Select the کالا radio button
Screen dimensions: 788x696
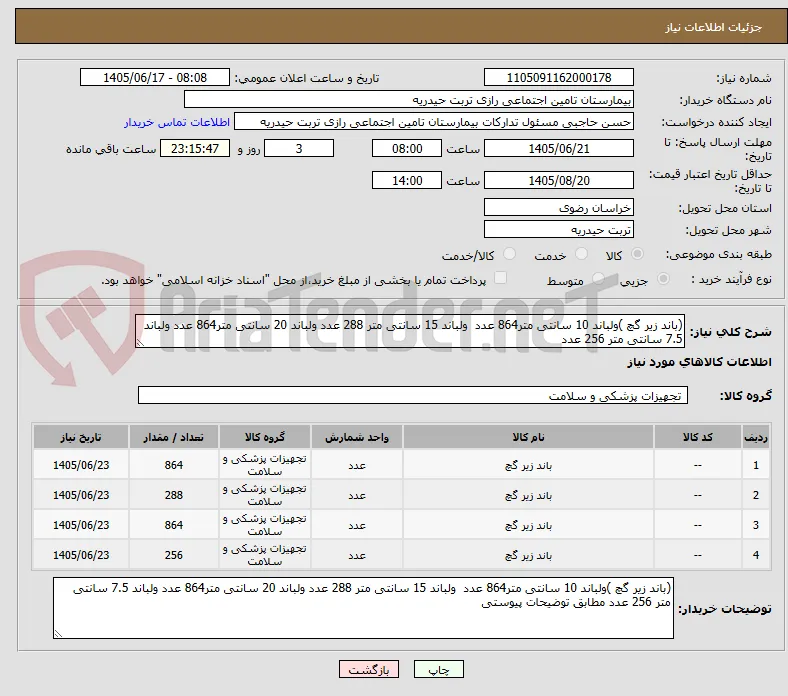click(637, 254)
